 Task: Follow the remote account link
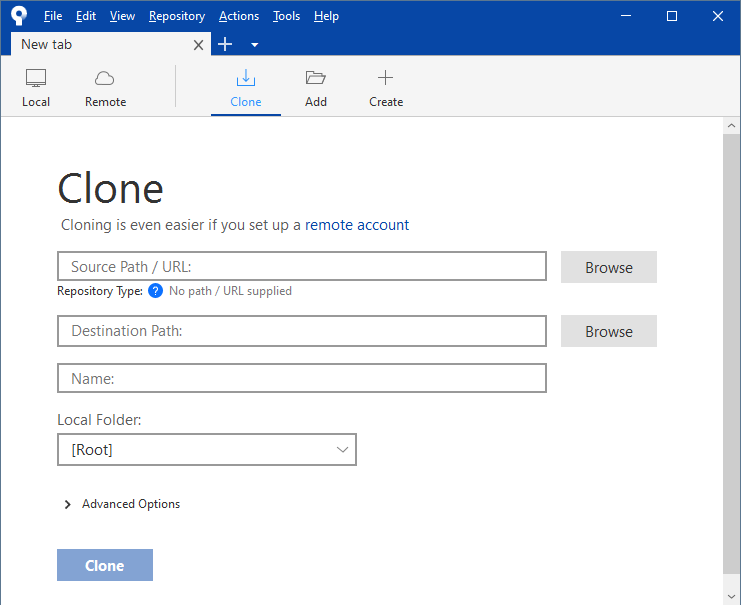click(357, 225)
